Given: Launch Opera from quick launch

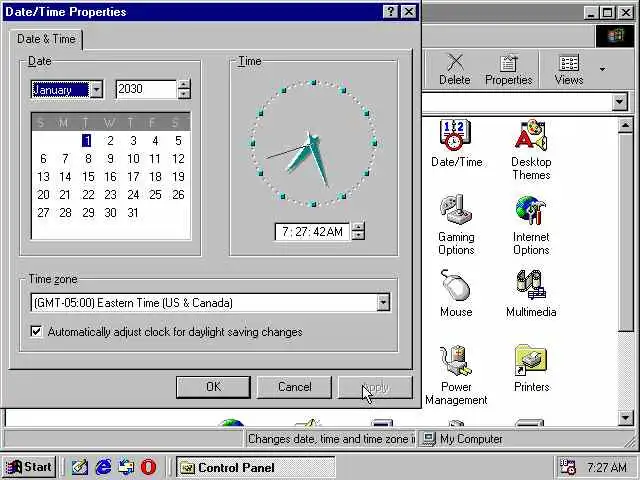Looking at the screenshot, I should [x=148, y=467].
